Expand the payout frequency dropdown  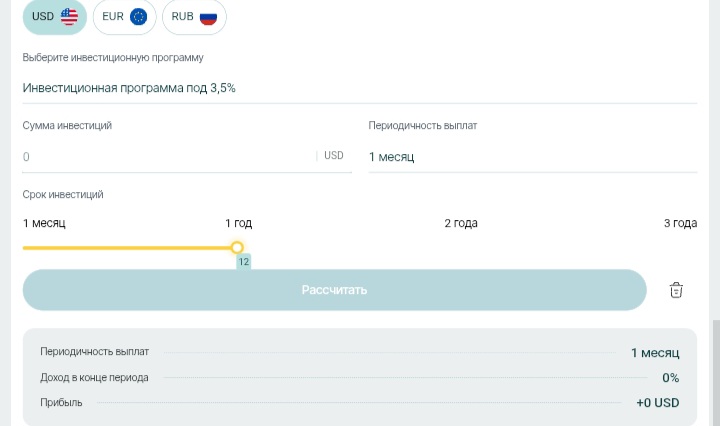[x=532, y=157]
